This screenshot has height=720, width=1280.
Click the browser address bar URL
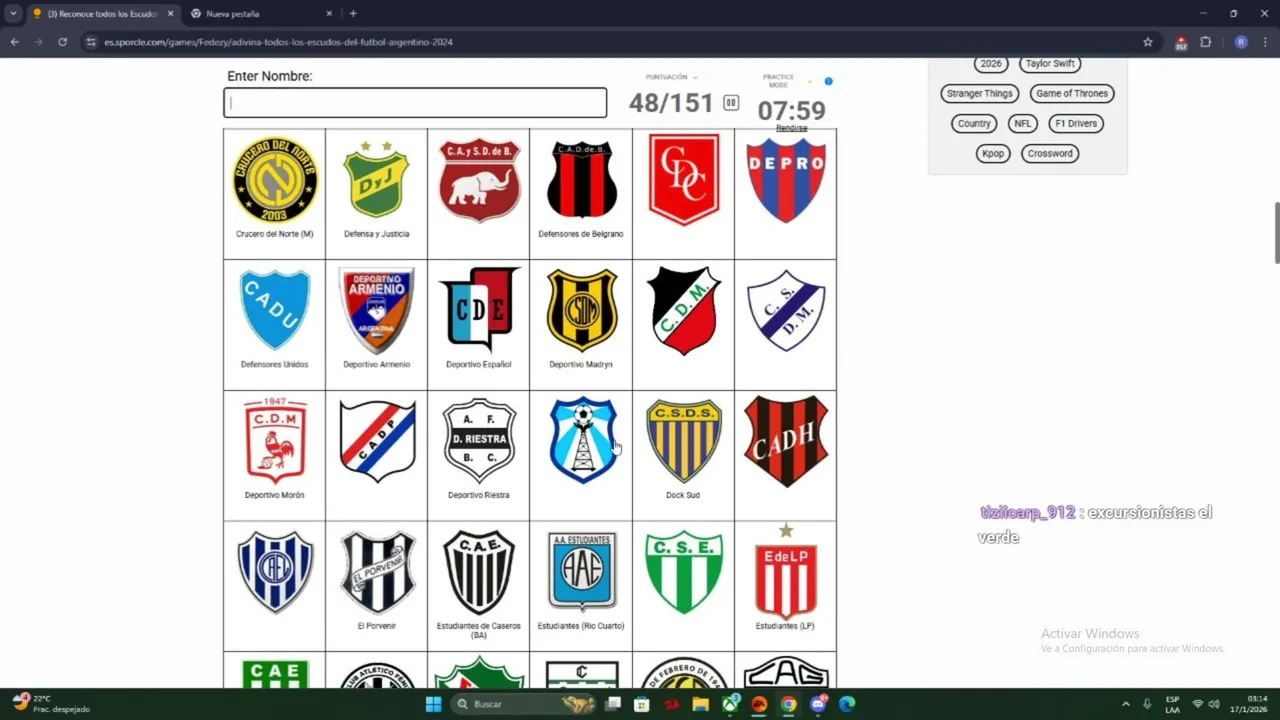(279, 42)
